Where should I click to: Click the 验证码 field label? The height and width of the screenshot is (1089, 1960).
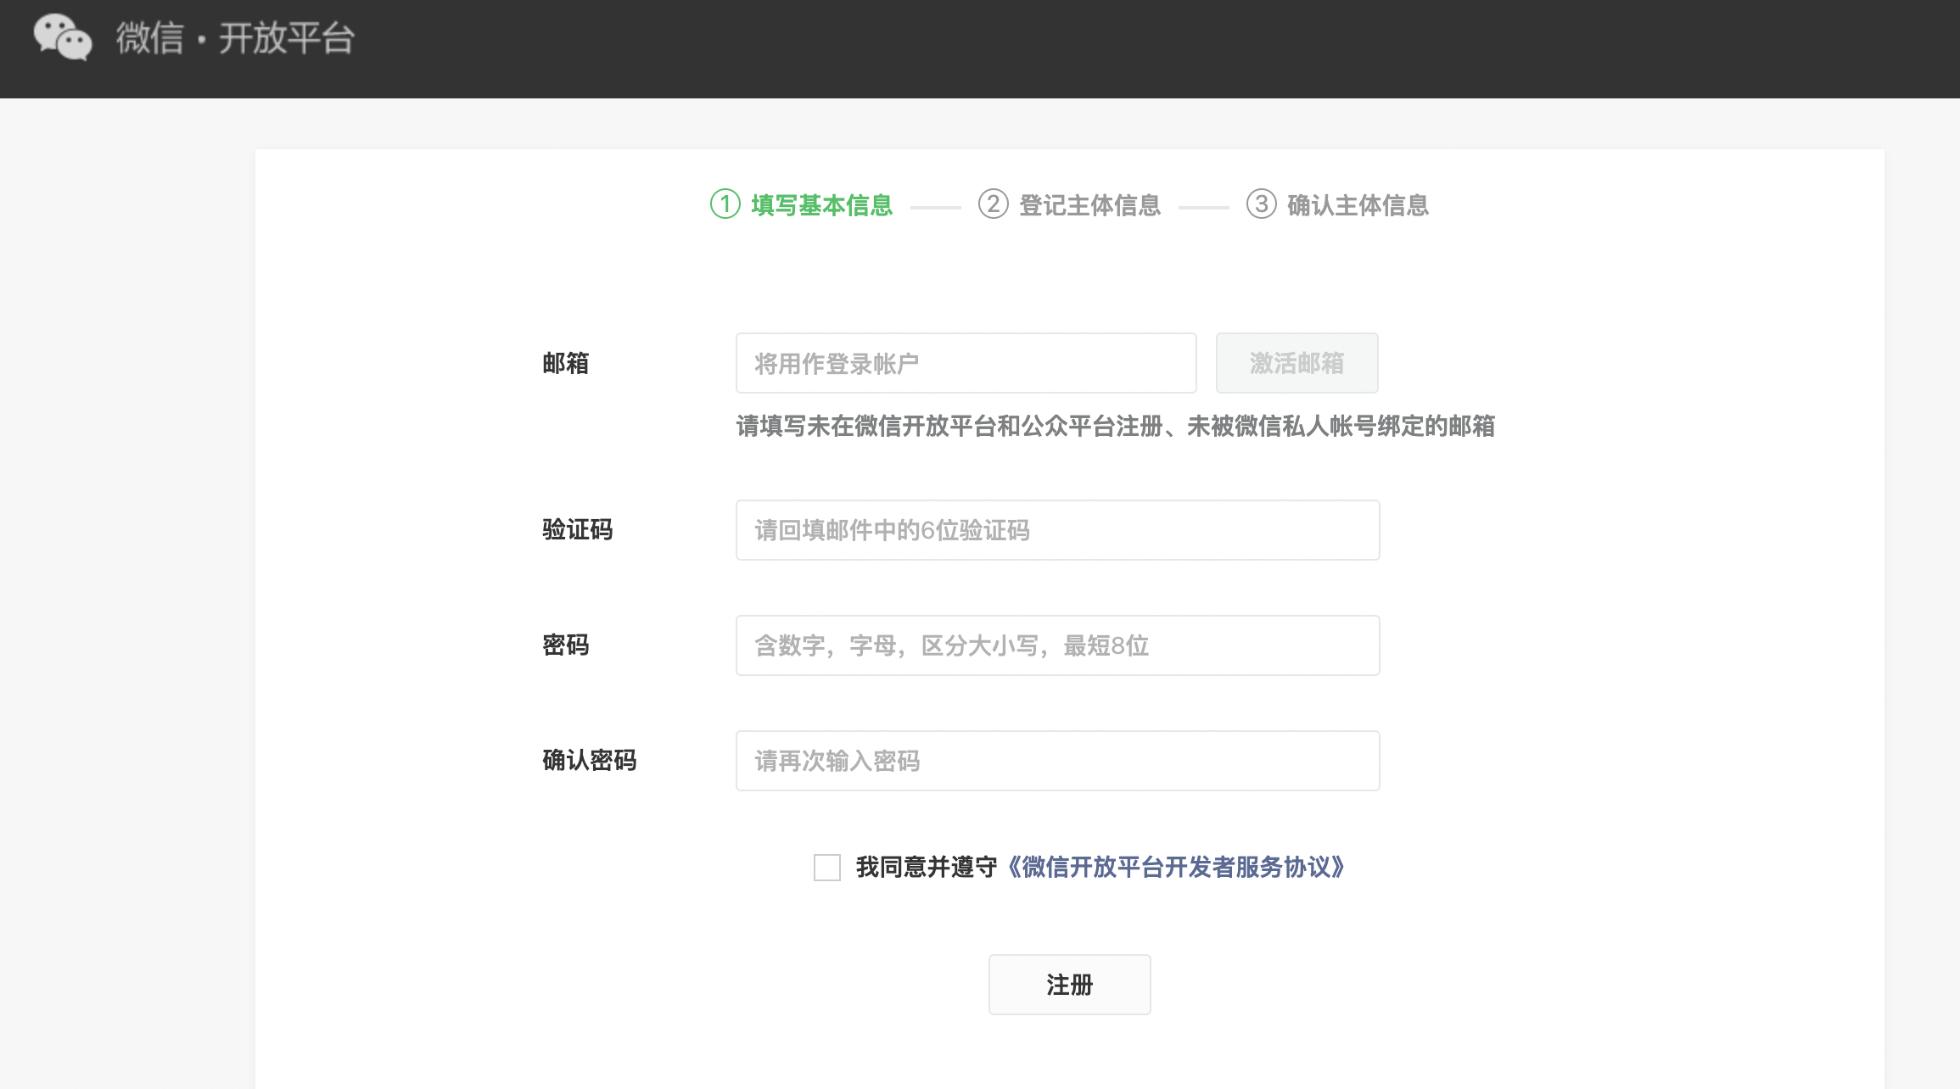[578, 530]
